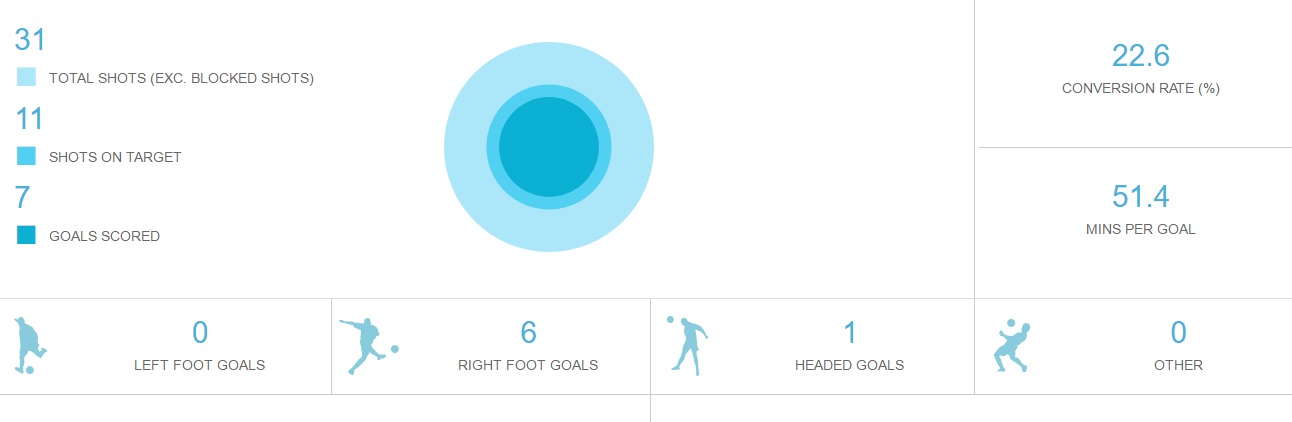Screen dimensions: 1292x422
Task: Click the Right Foot Goals label
Action: tap(528, 365)
